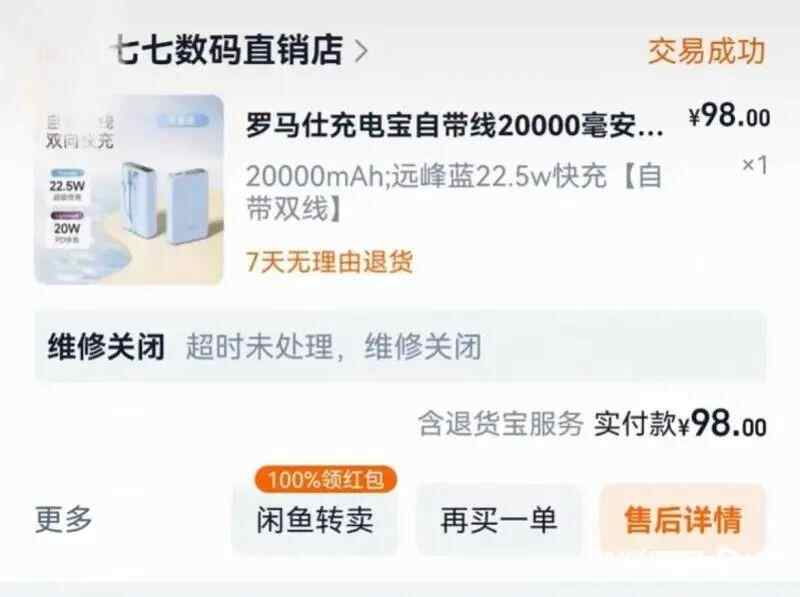
Task: Tap the 100%领红包 orange badge
Action: (x=326, y=479)
